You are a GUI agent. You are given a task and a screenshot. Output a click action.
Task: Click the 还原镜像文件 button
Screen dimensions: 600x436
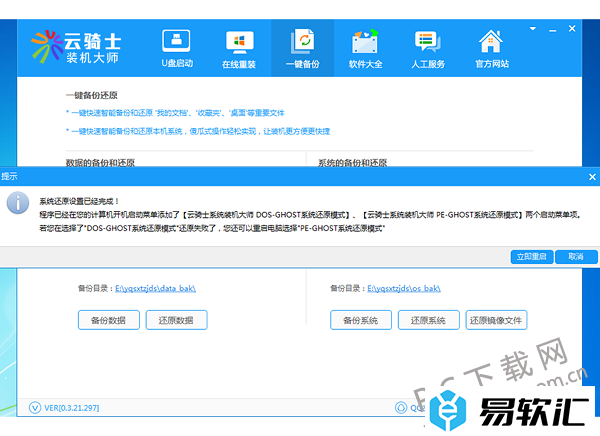[496, 320]
